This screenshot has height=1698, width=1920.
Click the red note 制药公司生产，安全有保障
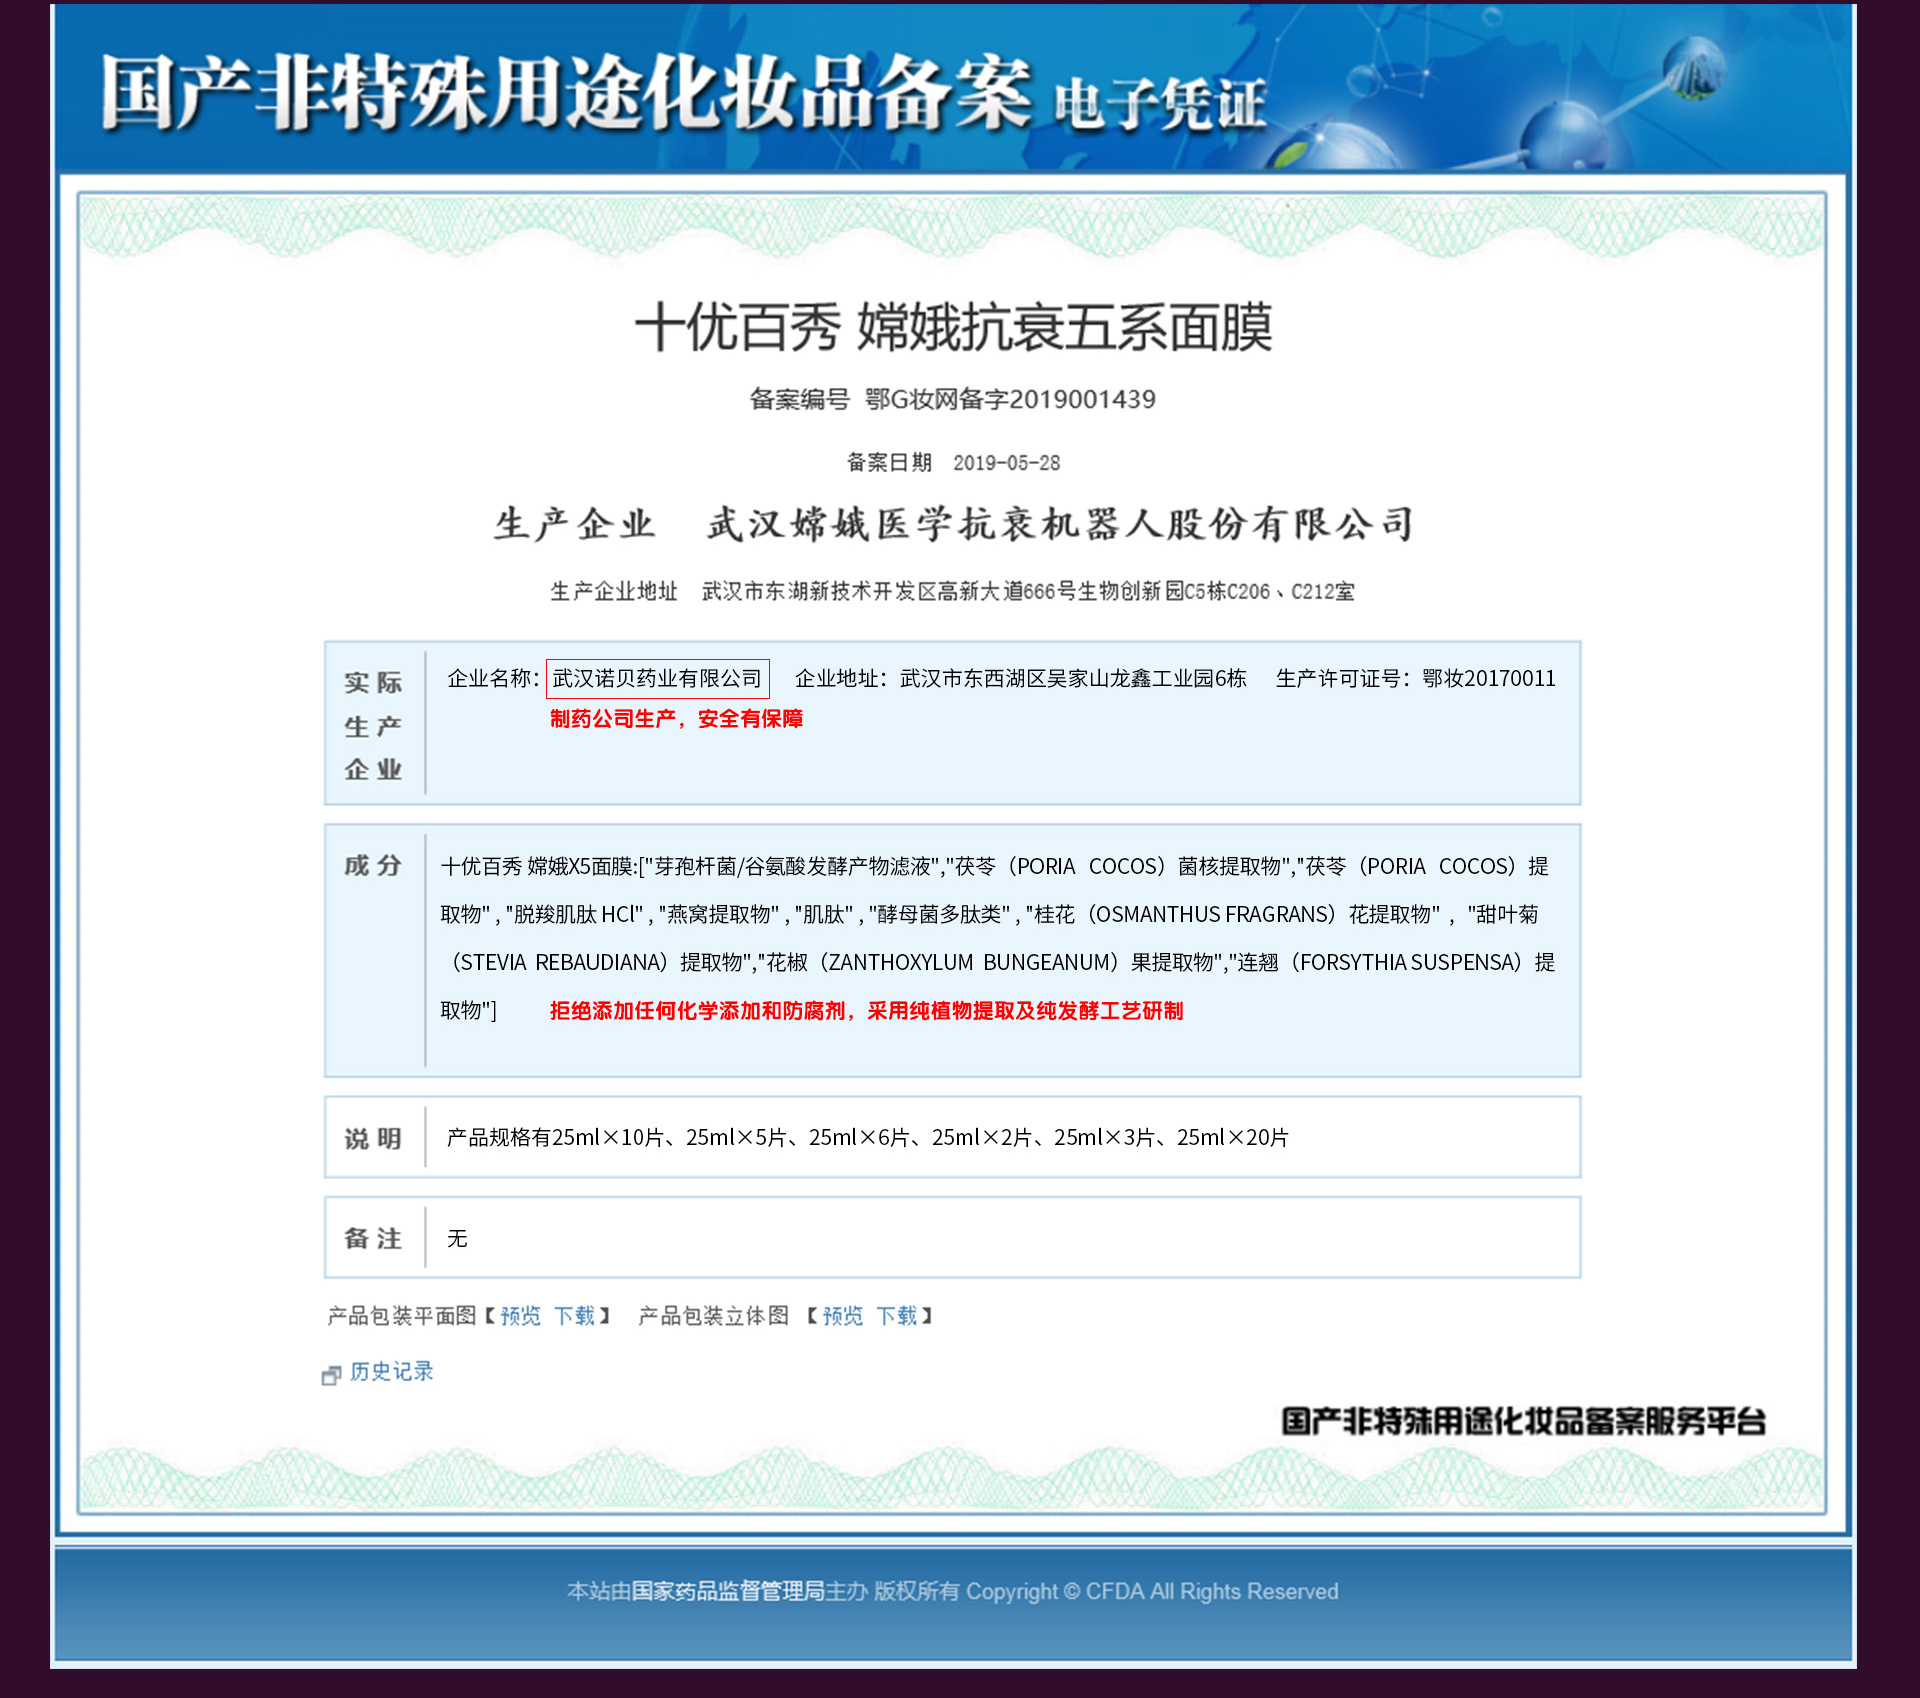click(677, 719)
